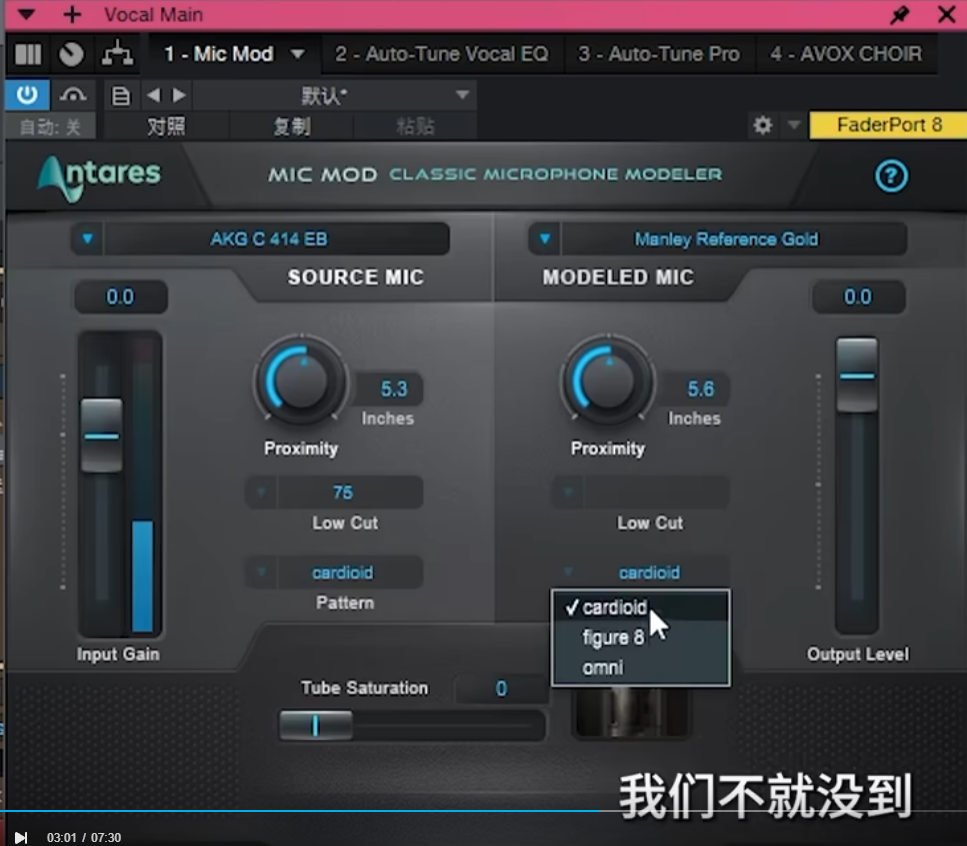Click Manley Reference Gold modeled mic name
The width and height of the screenshot is (967, 846).
pyautogui.click(x=726, y=239)
